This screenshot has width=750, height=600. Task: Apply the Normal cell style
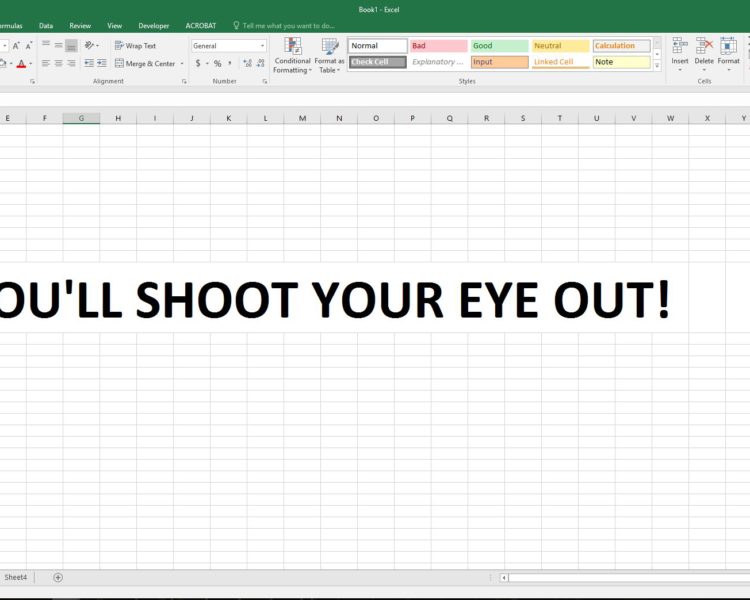[x=377, y=46]
